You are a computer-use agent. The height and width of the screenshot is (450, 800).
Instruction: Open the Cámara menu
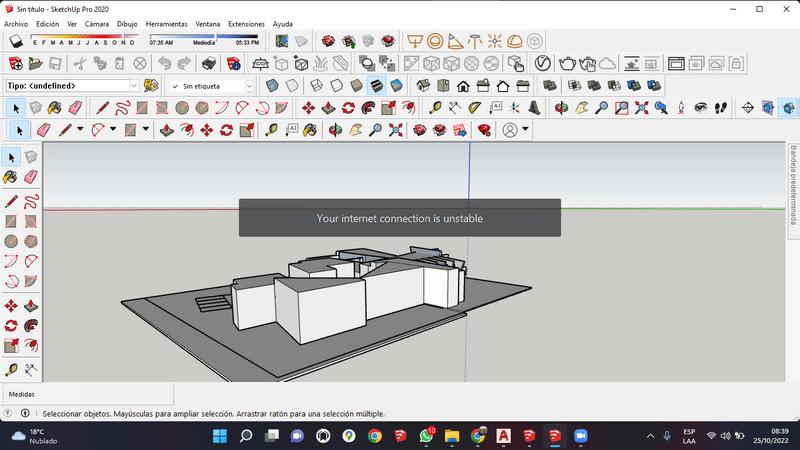coord(97,23)
